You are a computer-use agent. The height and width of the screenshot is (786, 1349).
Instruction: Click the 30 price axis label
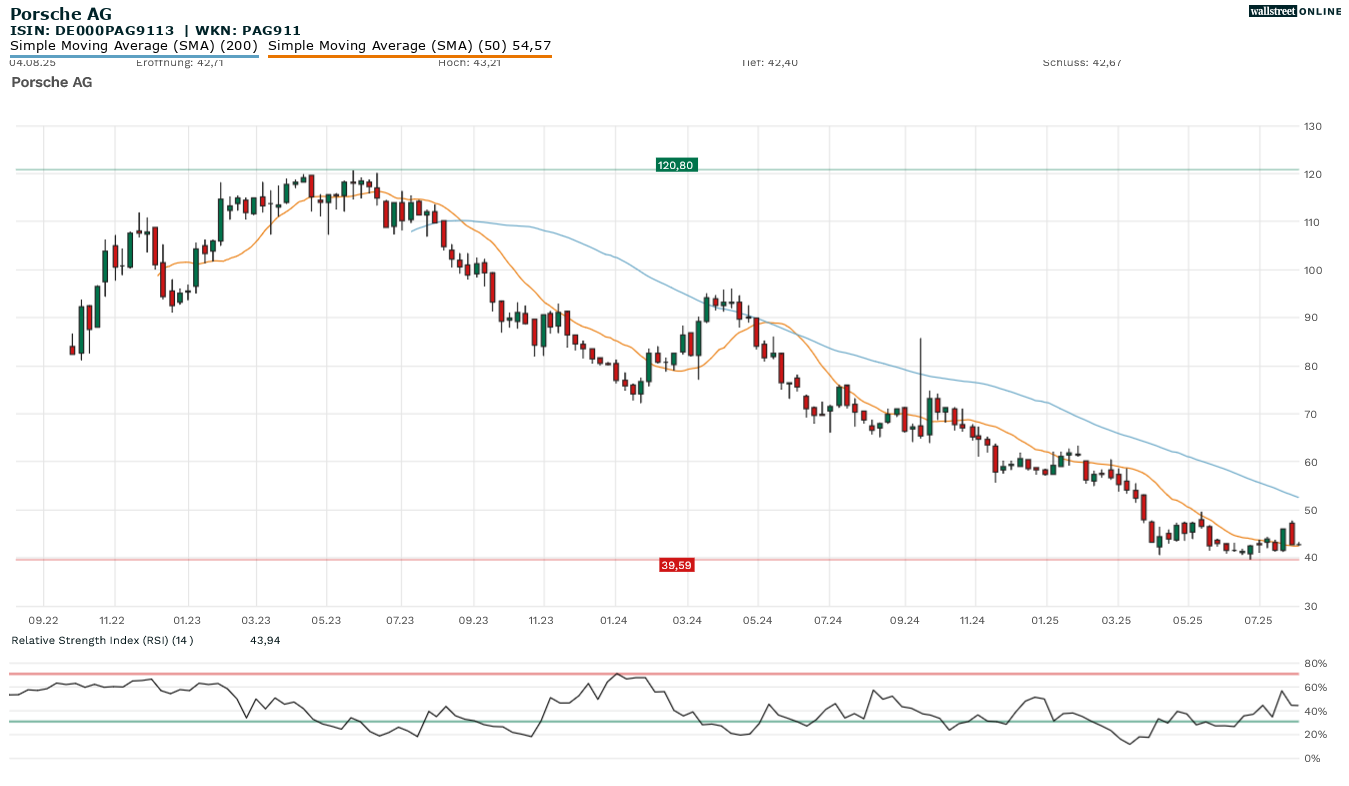pyautogui.click(x=1310, y=606)
